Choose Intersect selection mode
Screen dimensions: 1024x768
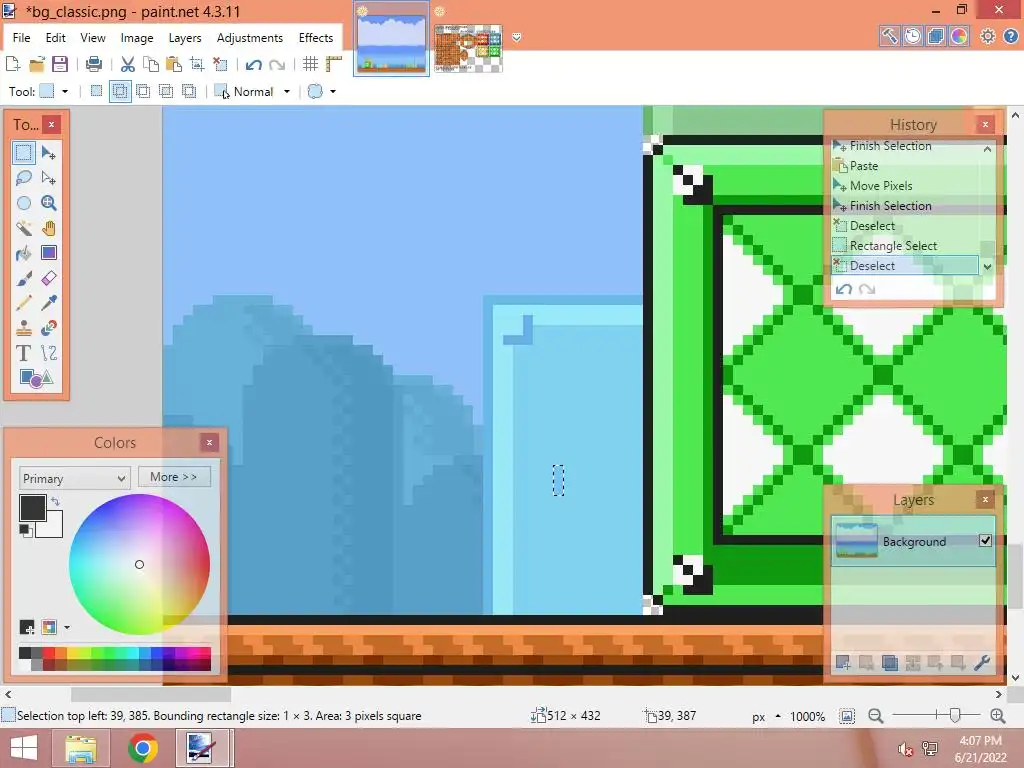coord(166,91)
